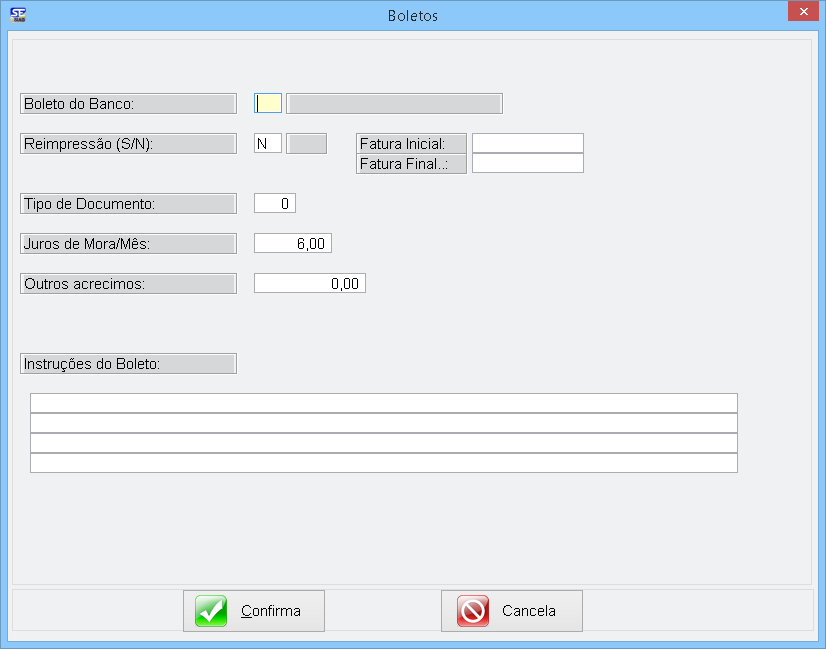Focus the Outros acrecimos amount field
The image size is (826, 649).
[309, 283]
